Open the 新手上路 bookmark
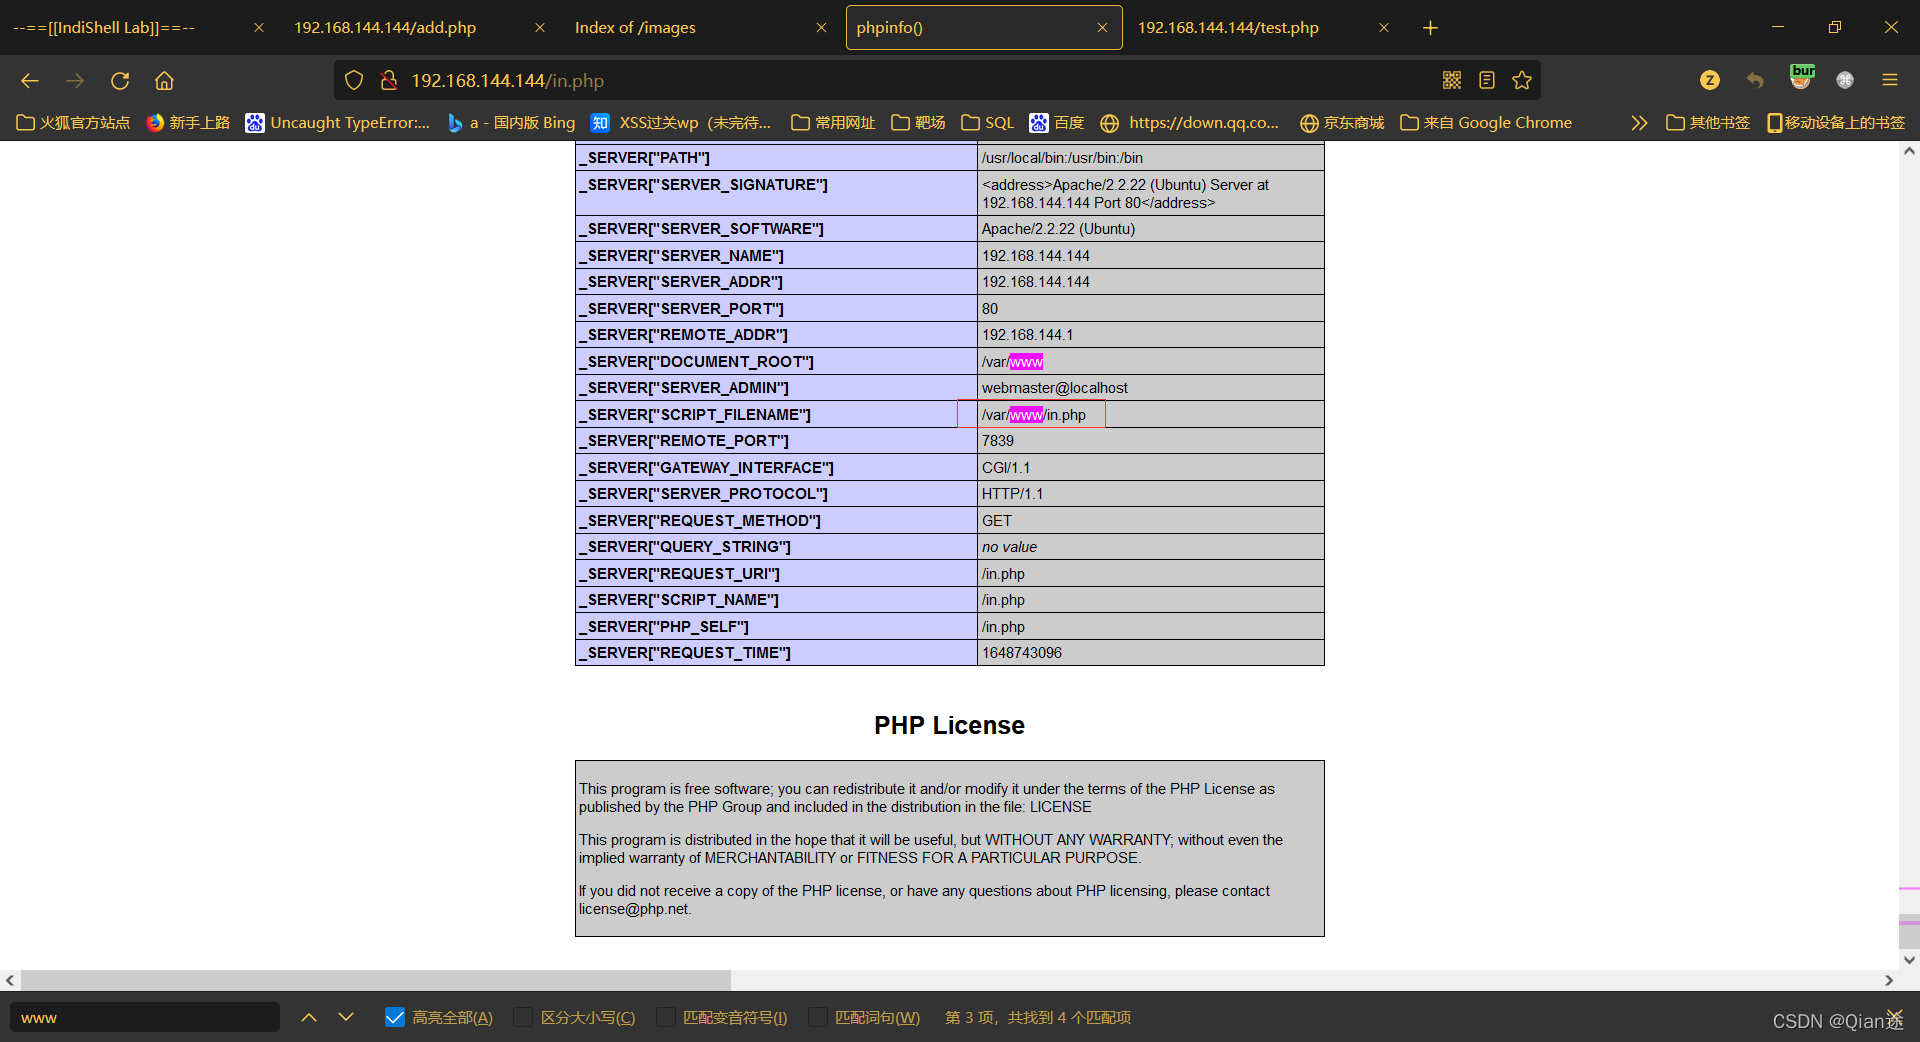1920x1042 pixels. point(188,123)
